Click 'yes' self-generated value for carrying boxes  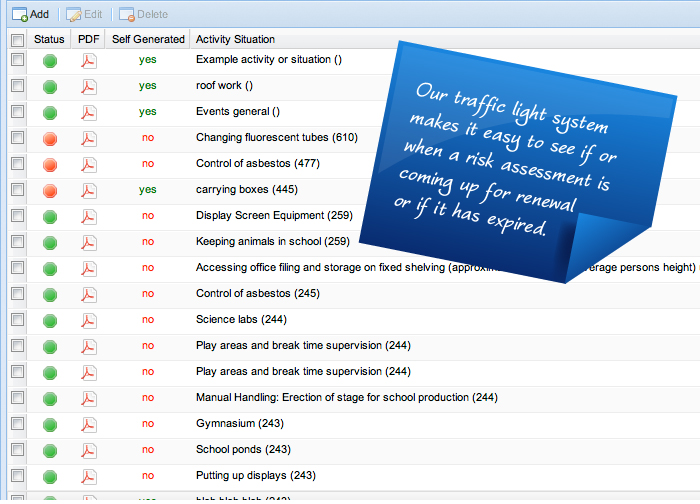(147, 189)
